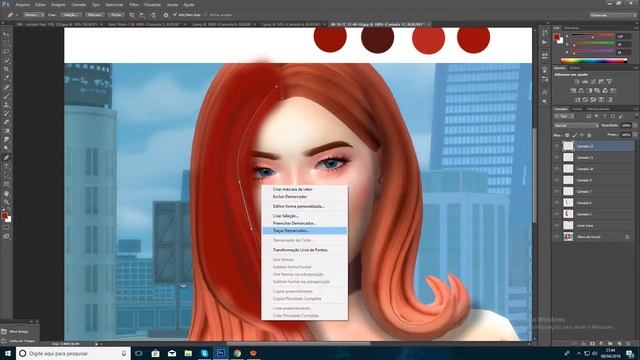Open the Imagem menu
The image size is (640, 360).
[x=58, y=4]
